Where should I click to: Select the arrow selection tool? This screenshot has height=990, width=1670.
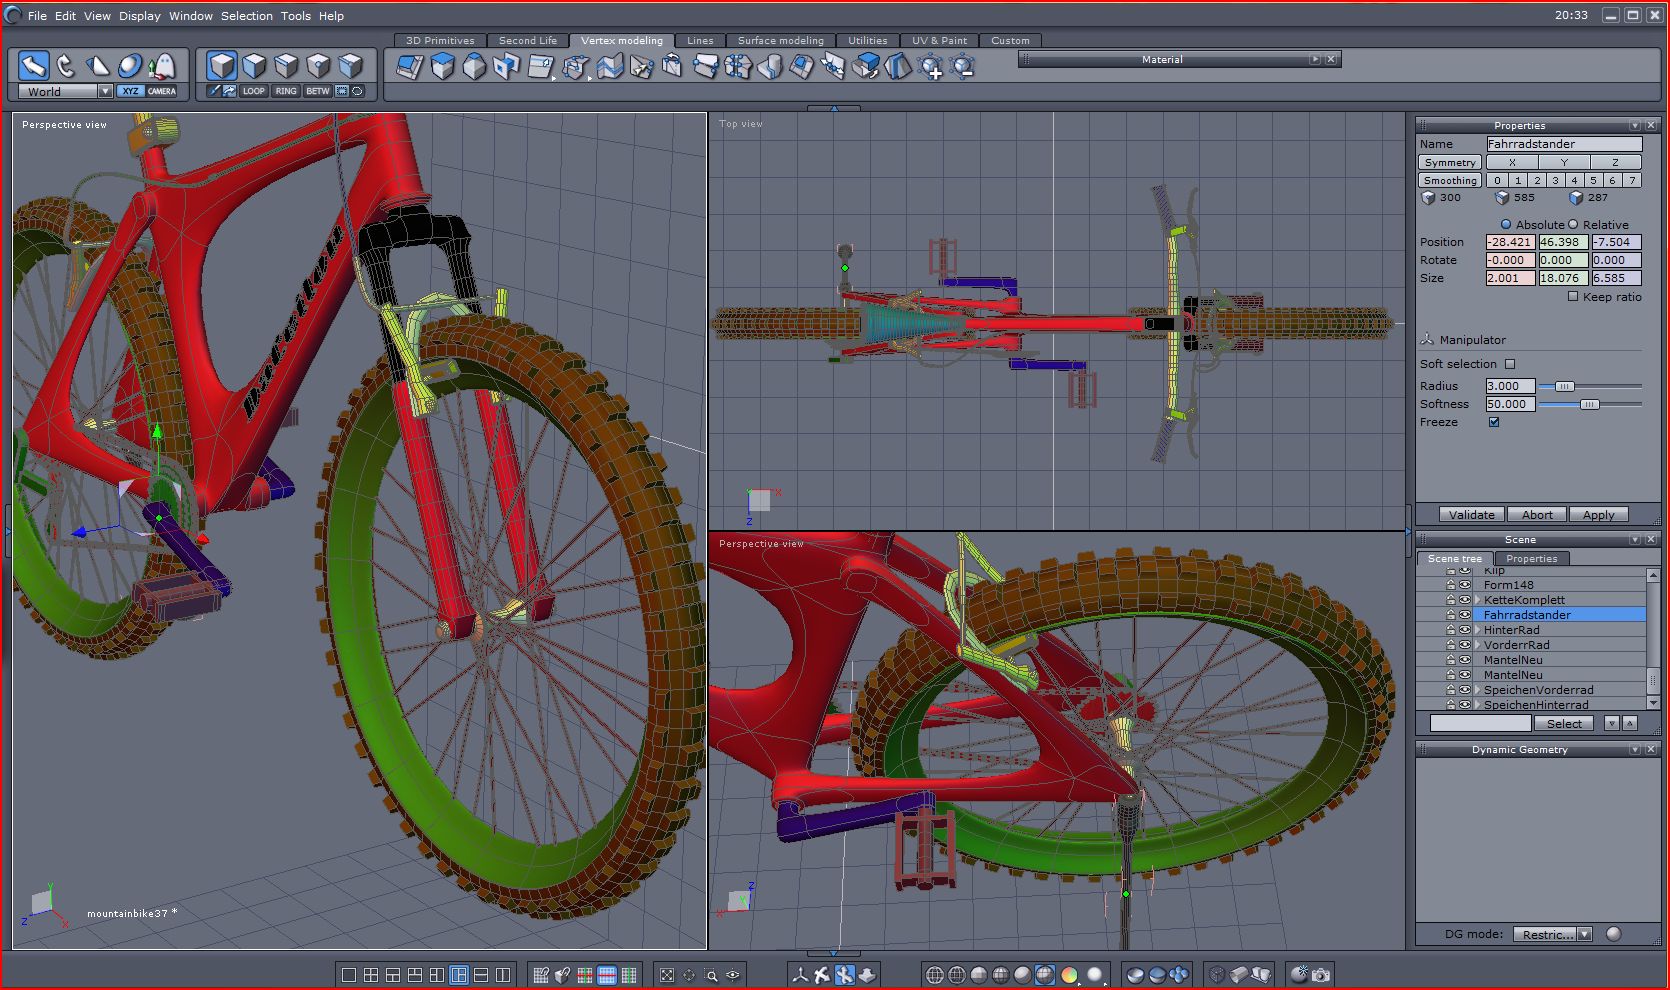[x=33, y=66]
